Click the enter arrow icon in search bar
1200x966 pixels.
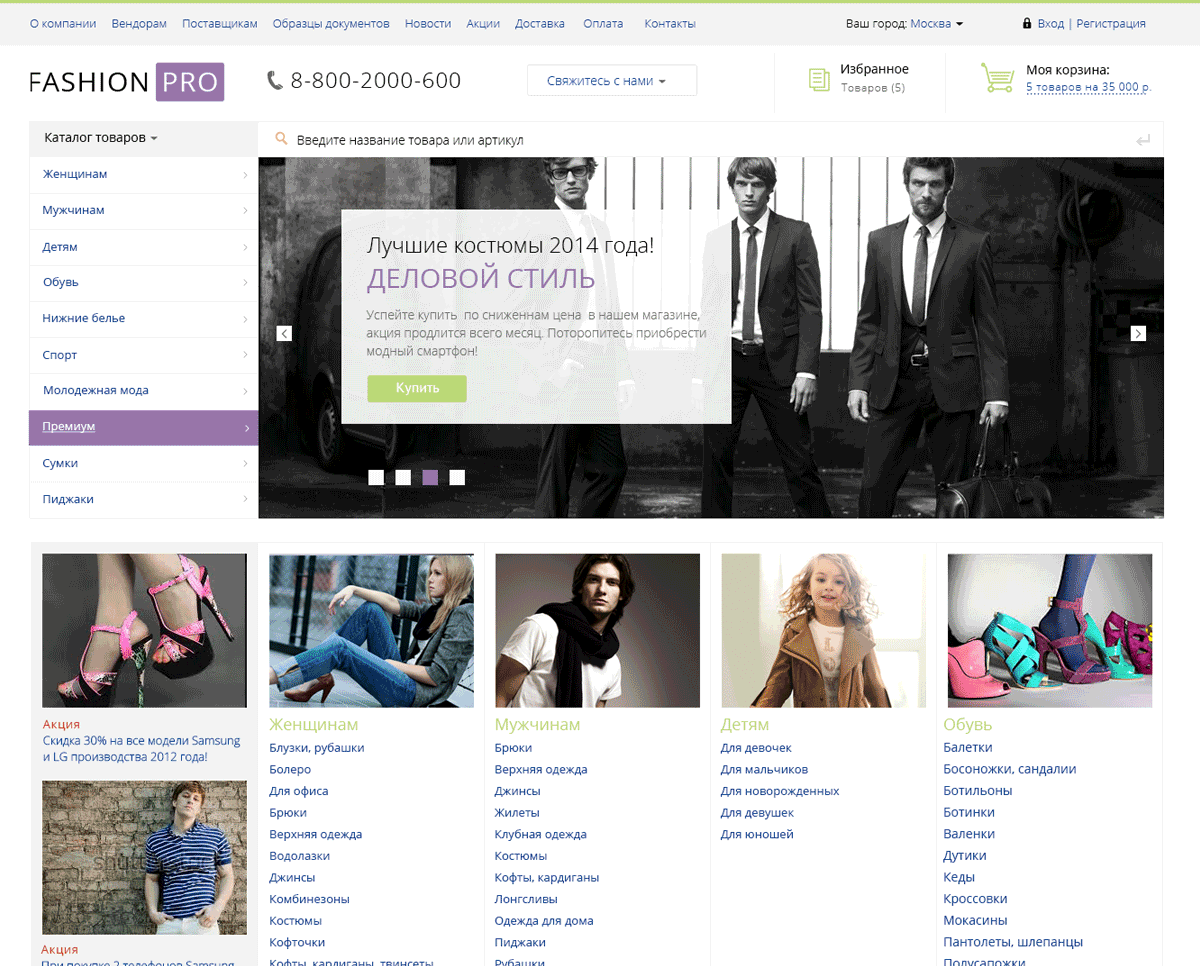(x=1143, y=141)
